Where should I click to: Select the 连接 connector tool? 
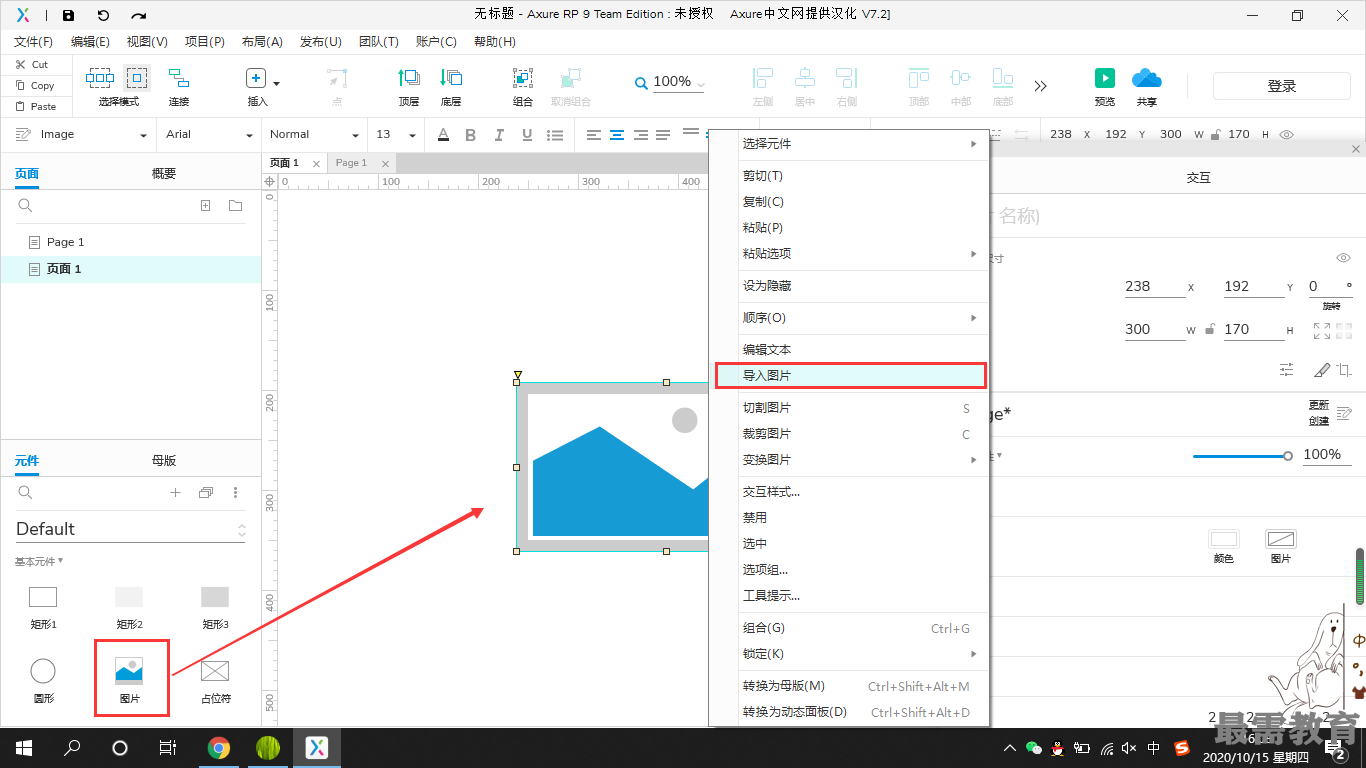click(179, 87)
